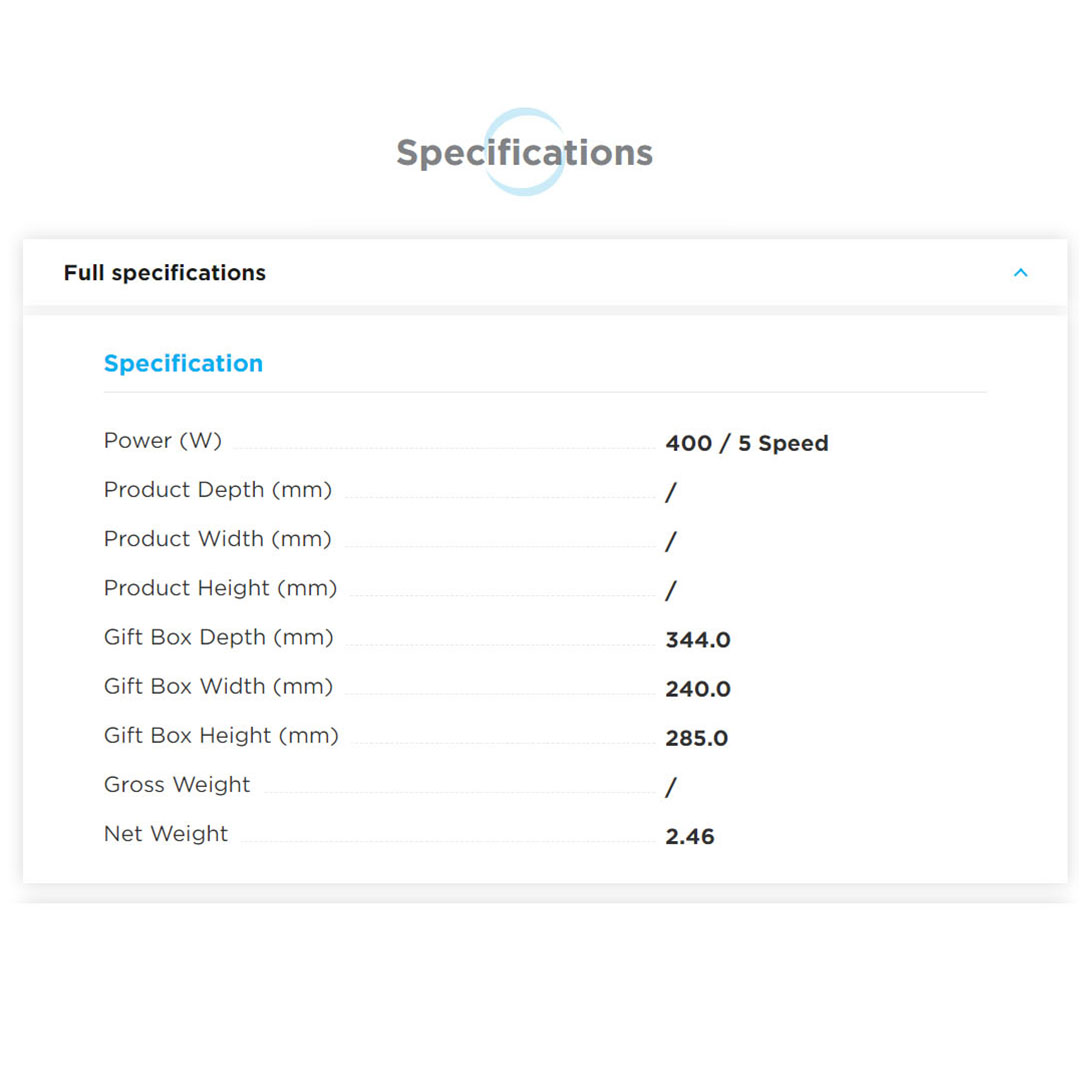1080x1080 pixels.
Task: Click the slash value beside Gross Weight
Action: (671, 788)
